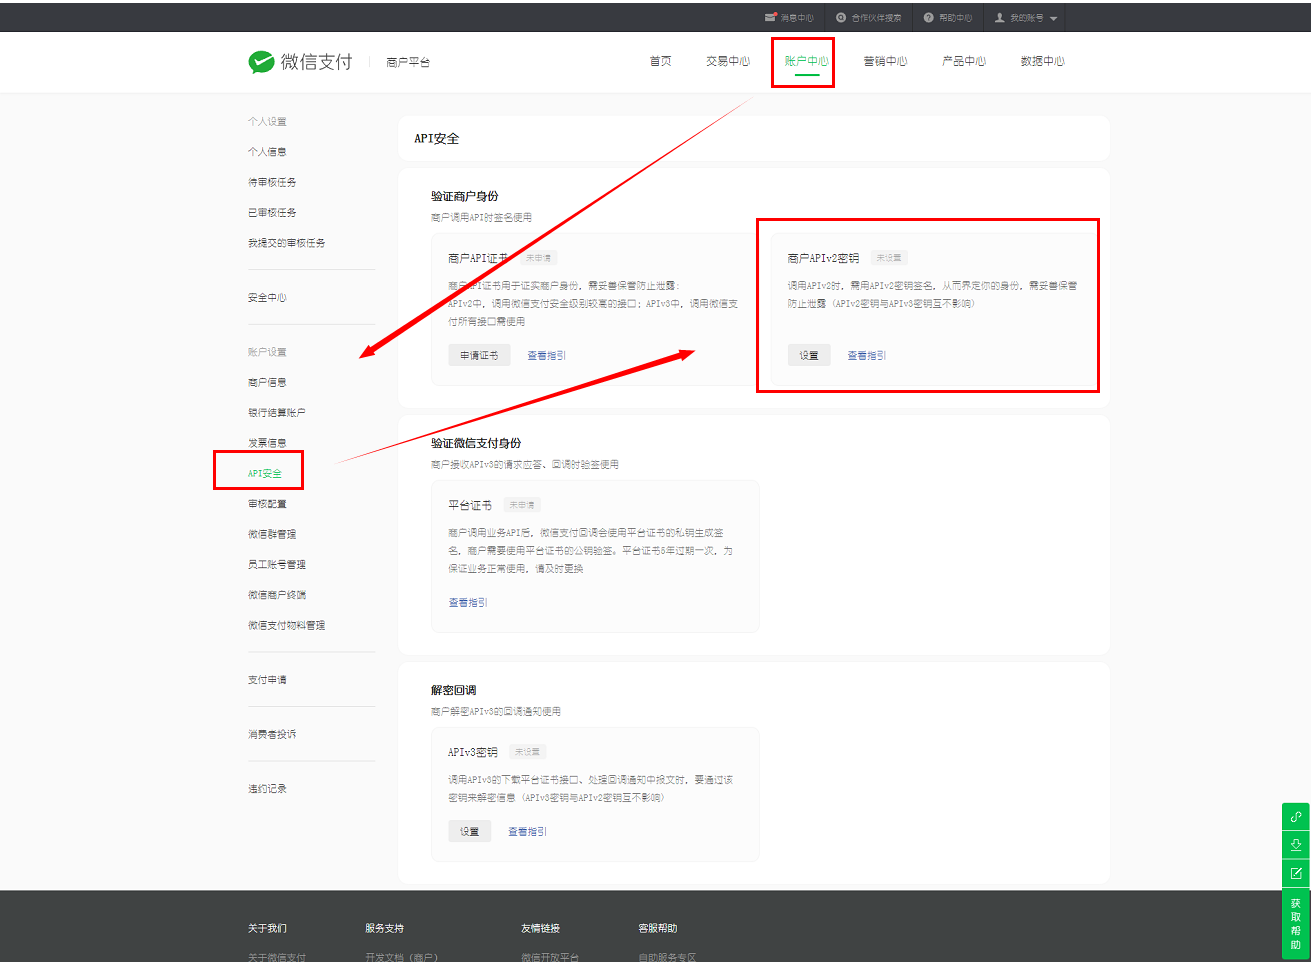
Task: Click the 友情链接 footer heading
Action: 541,928
